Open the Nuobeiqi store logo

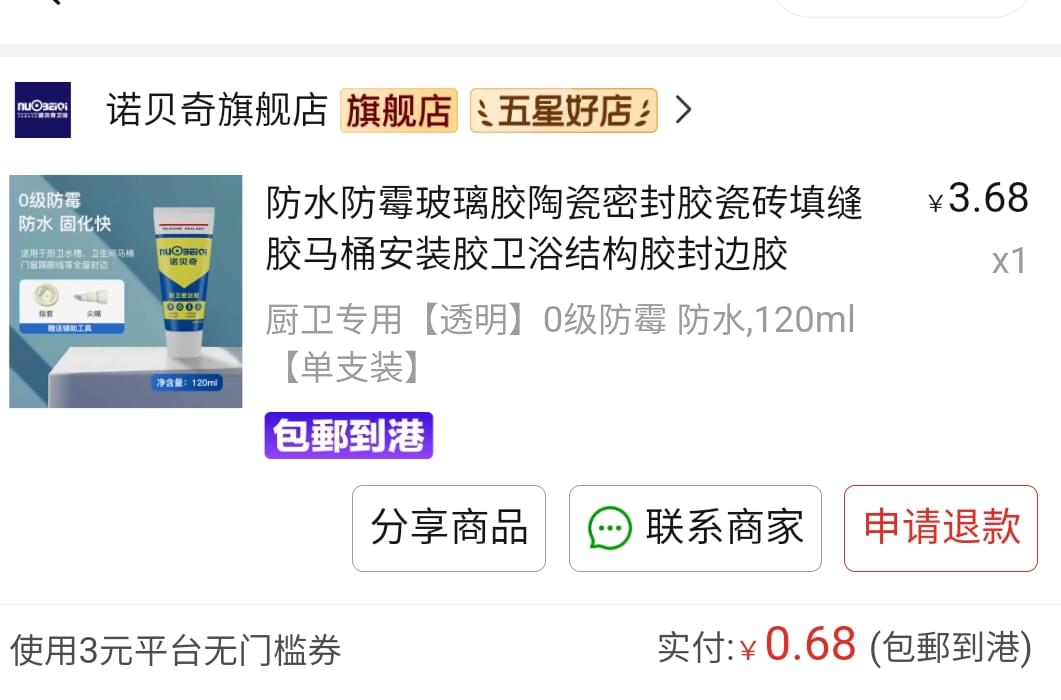(43, 110)
